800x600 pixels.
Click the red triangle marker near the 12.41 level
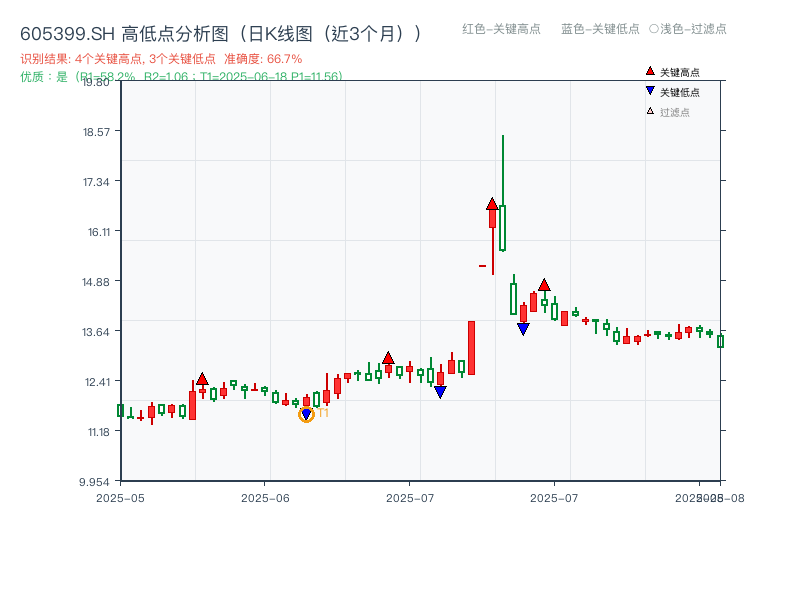pyautogui.click(x=202, y=379)
